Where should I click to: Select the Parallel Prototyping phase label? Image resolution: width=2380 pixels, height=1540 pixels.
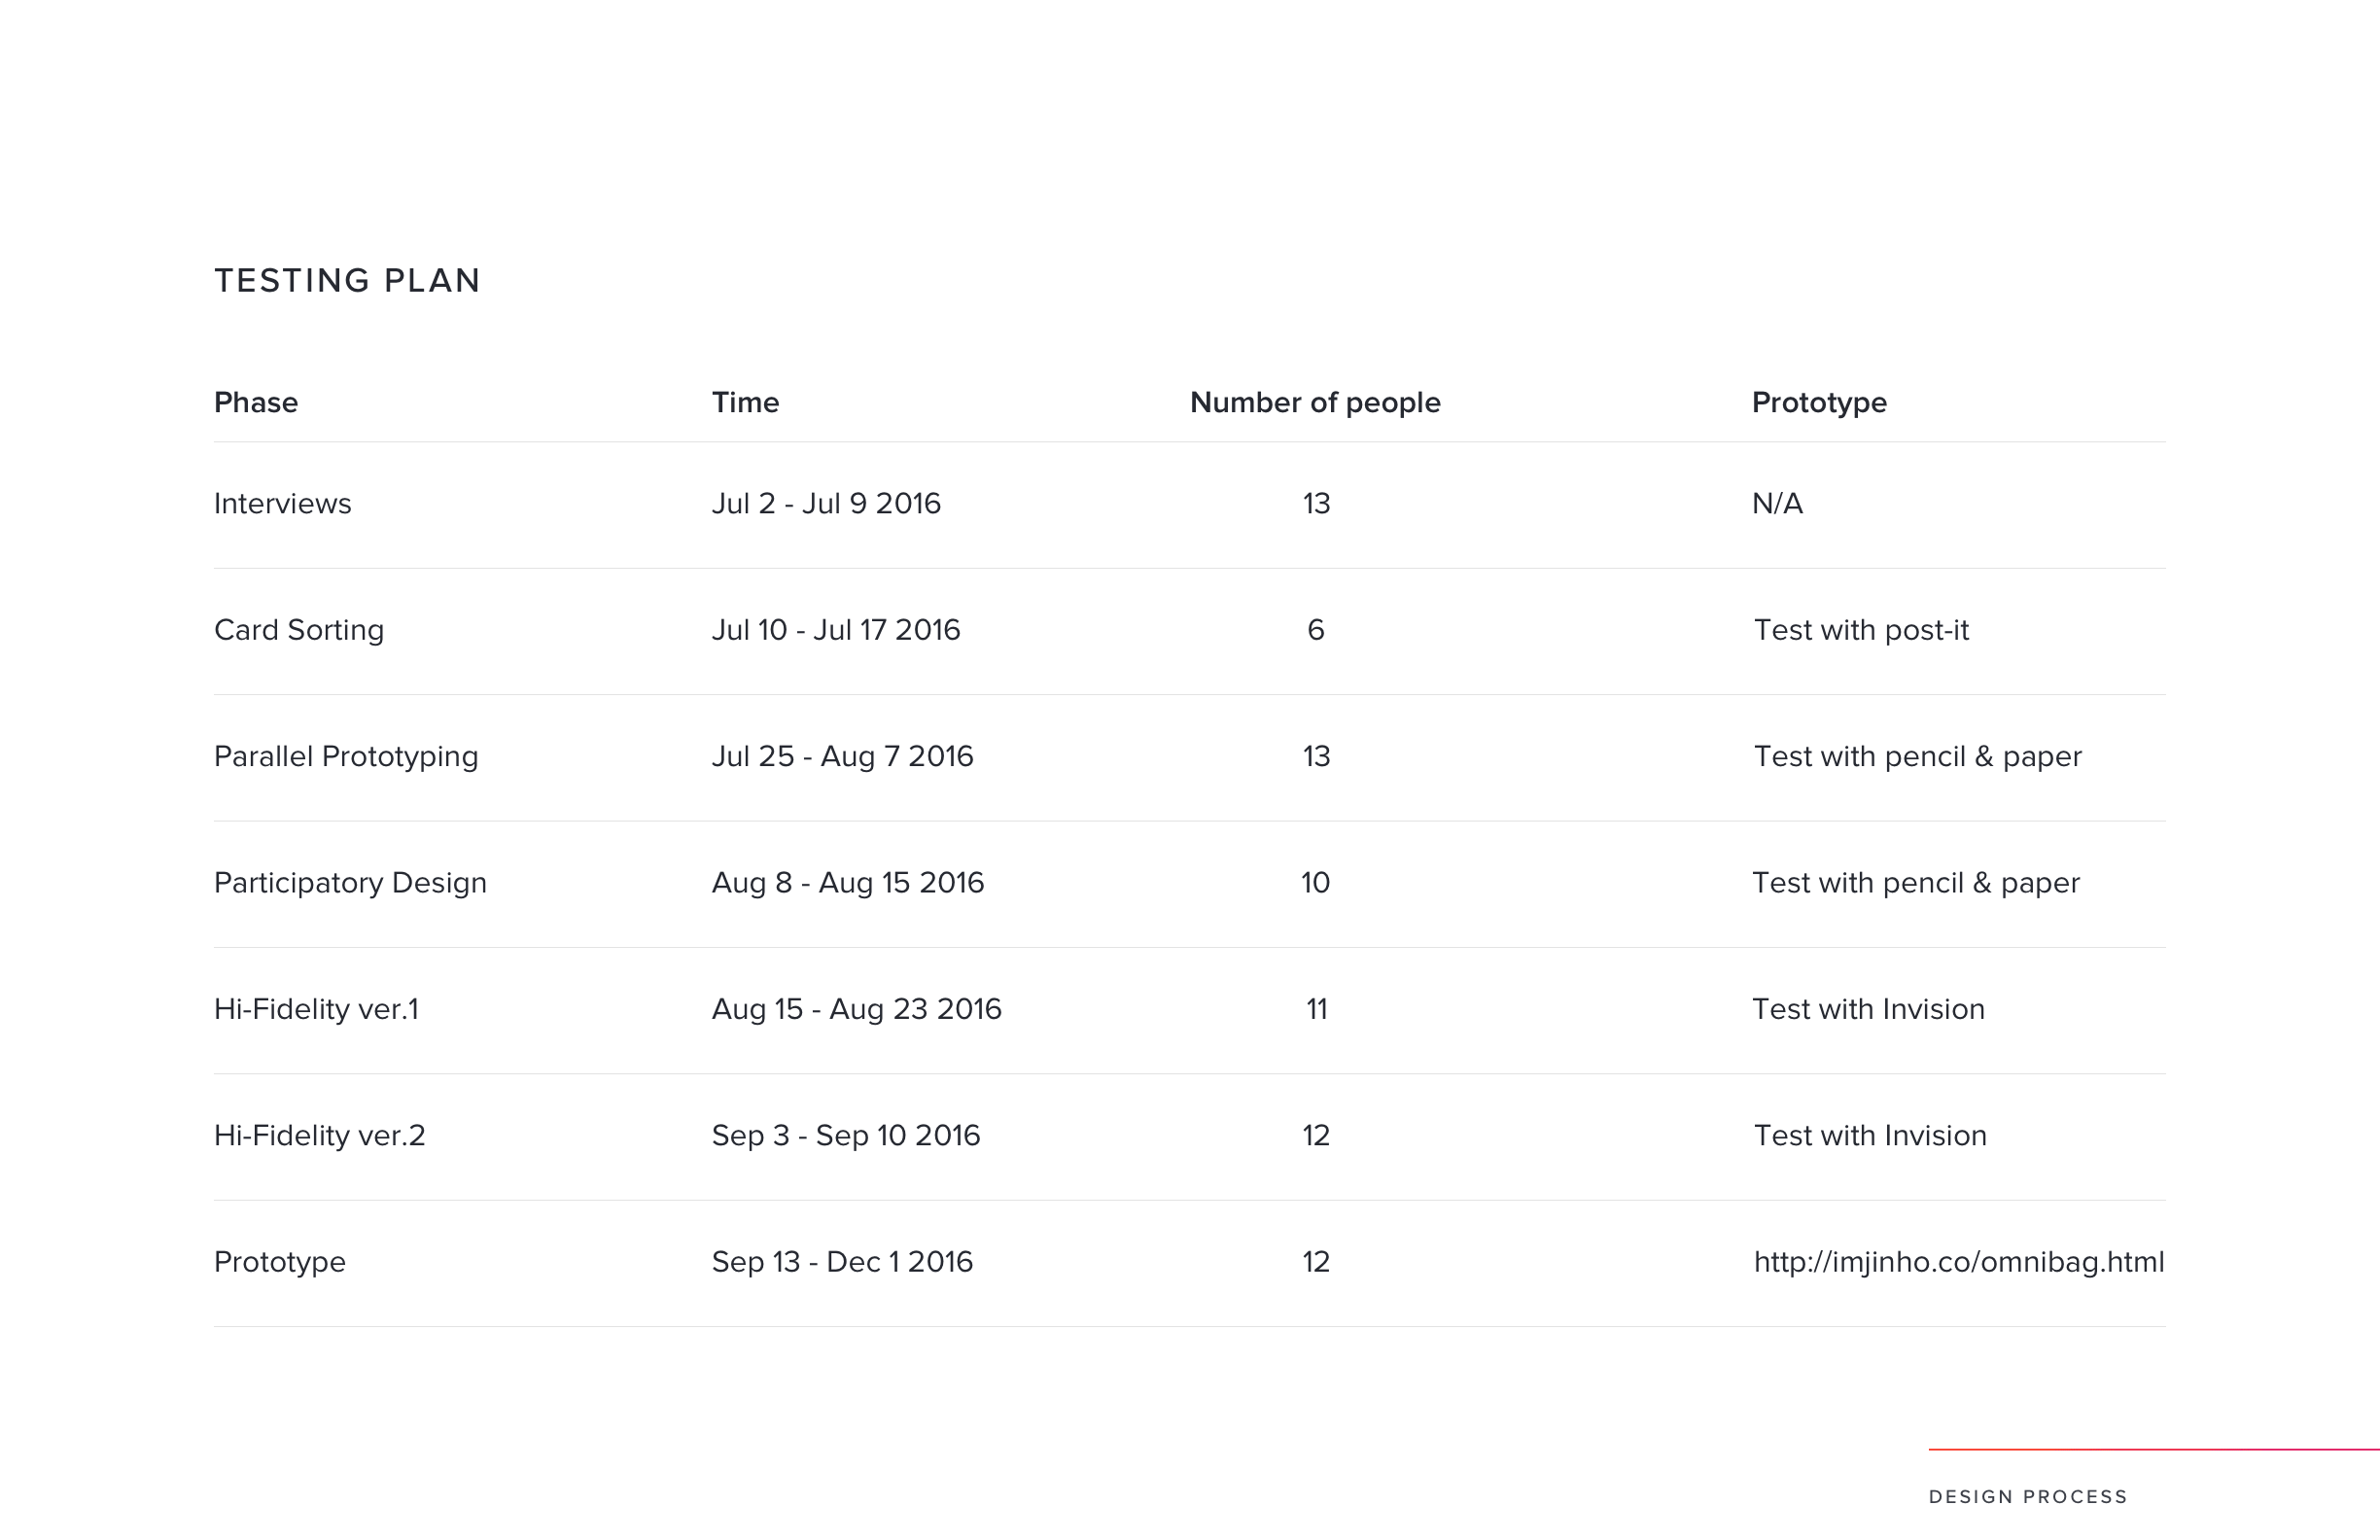[x=346, y=757]
